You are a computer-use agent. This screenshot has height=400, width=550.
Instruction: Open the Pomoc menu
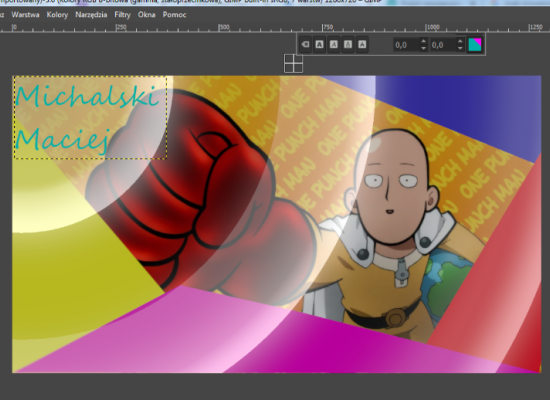tap(174, 15)
